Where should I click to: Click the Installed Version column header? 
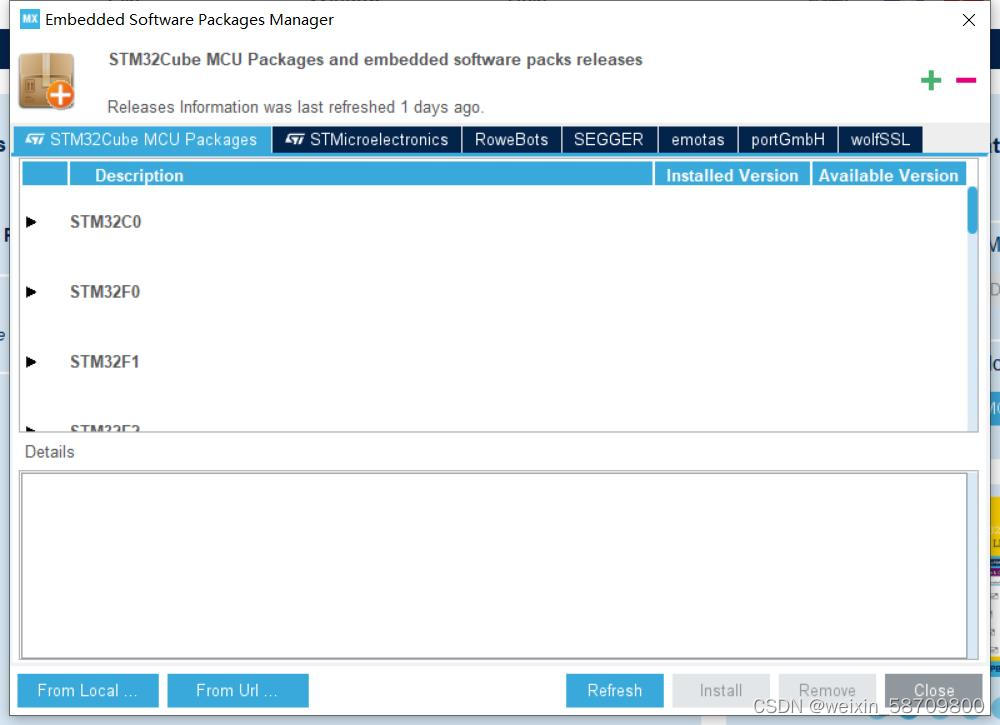click(x=732, y=175)
